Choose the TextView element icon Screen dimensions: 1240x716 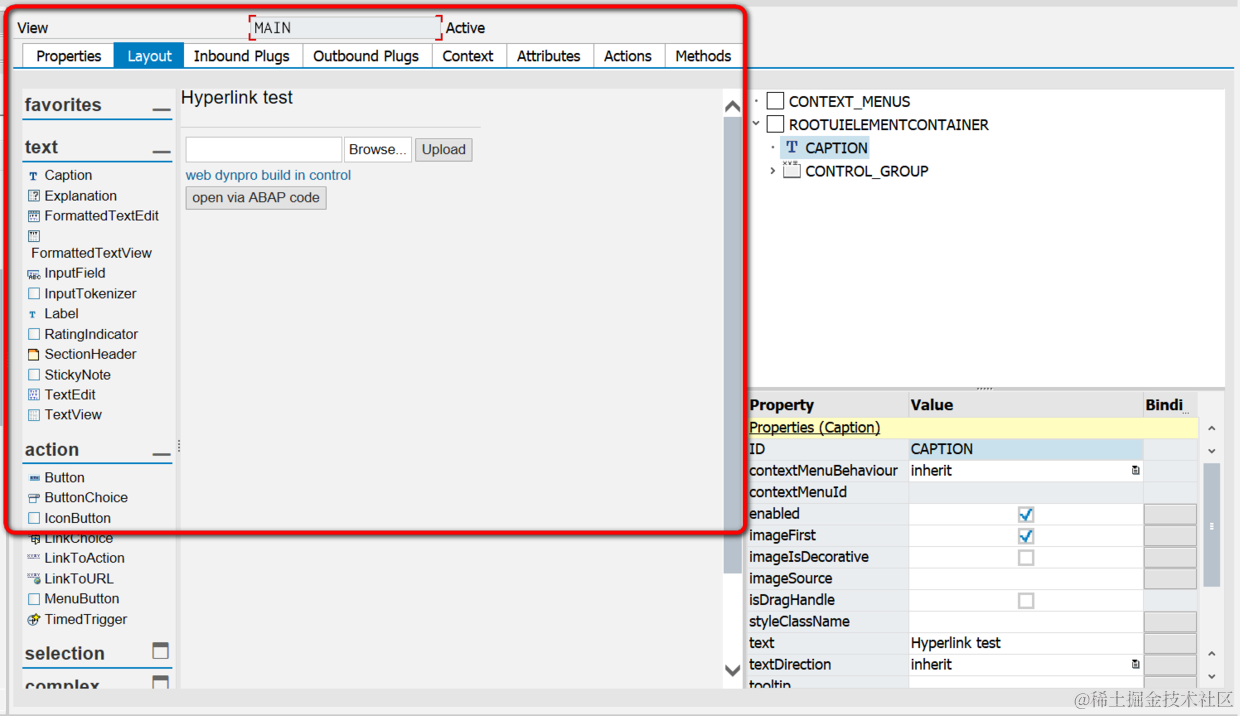[x=34, y=415]
